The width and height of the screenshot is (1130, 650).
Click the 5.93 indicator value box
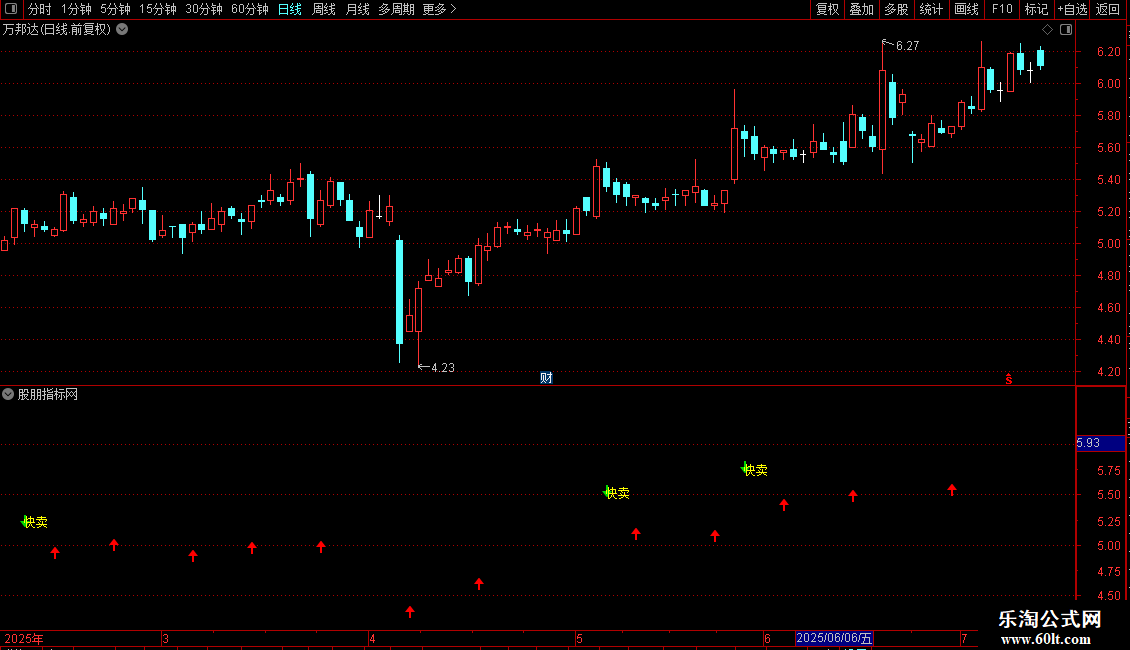point(1100,443)
